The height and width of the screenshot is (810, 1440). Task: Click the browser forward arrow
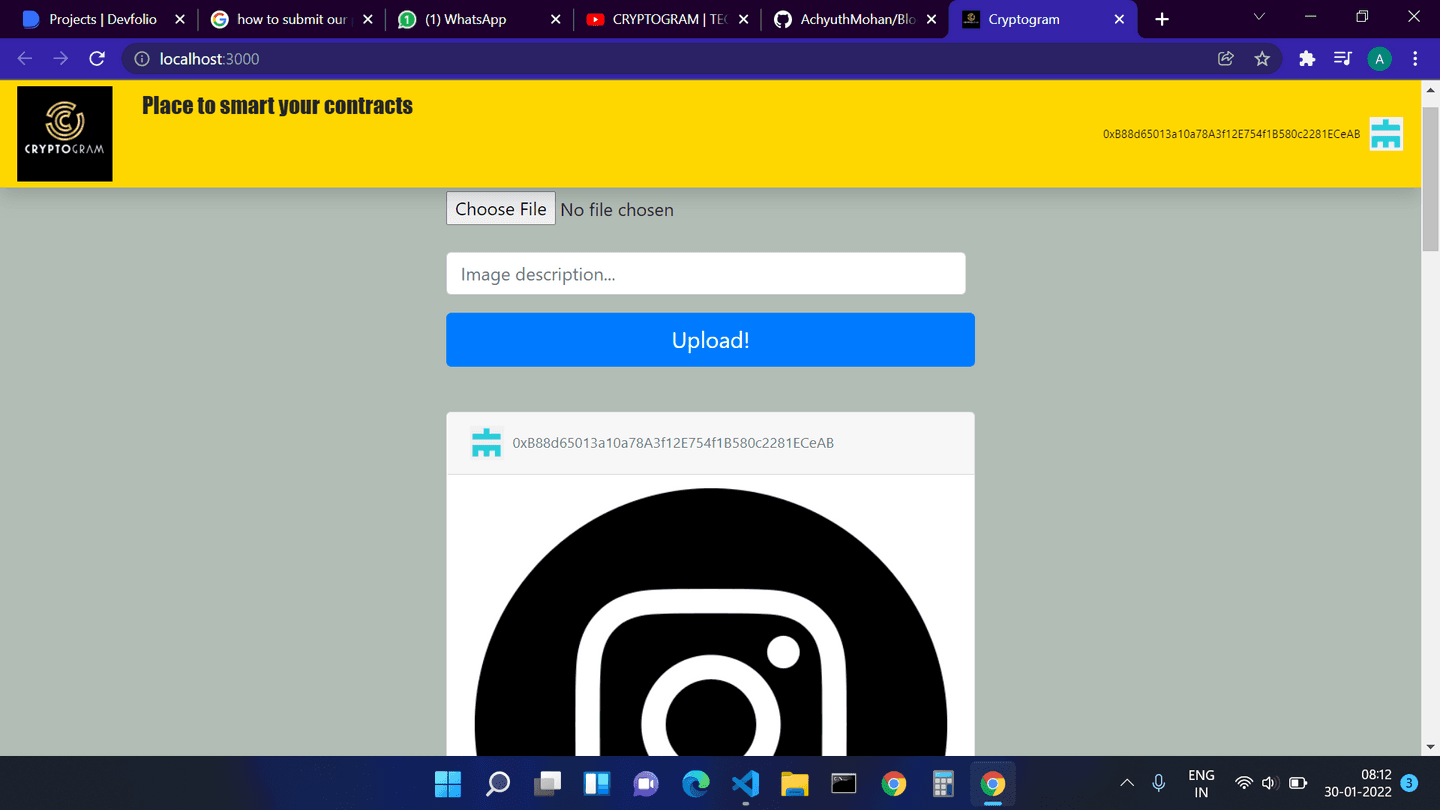(61, 59)
